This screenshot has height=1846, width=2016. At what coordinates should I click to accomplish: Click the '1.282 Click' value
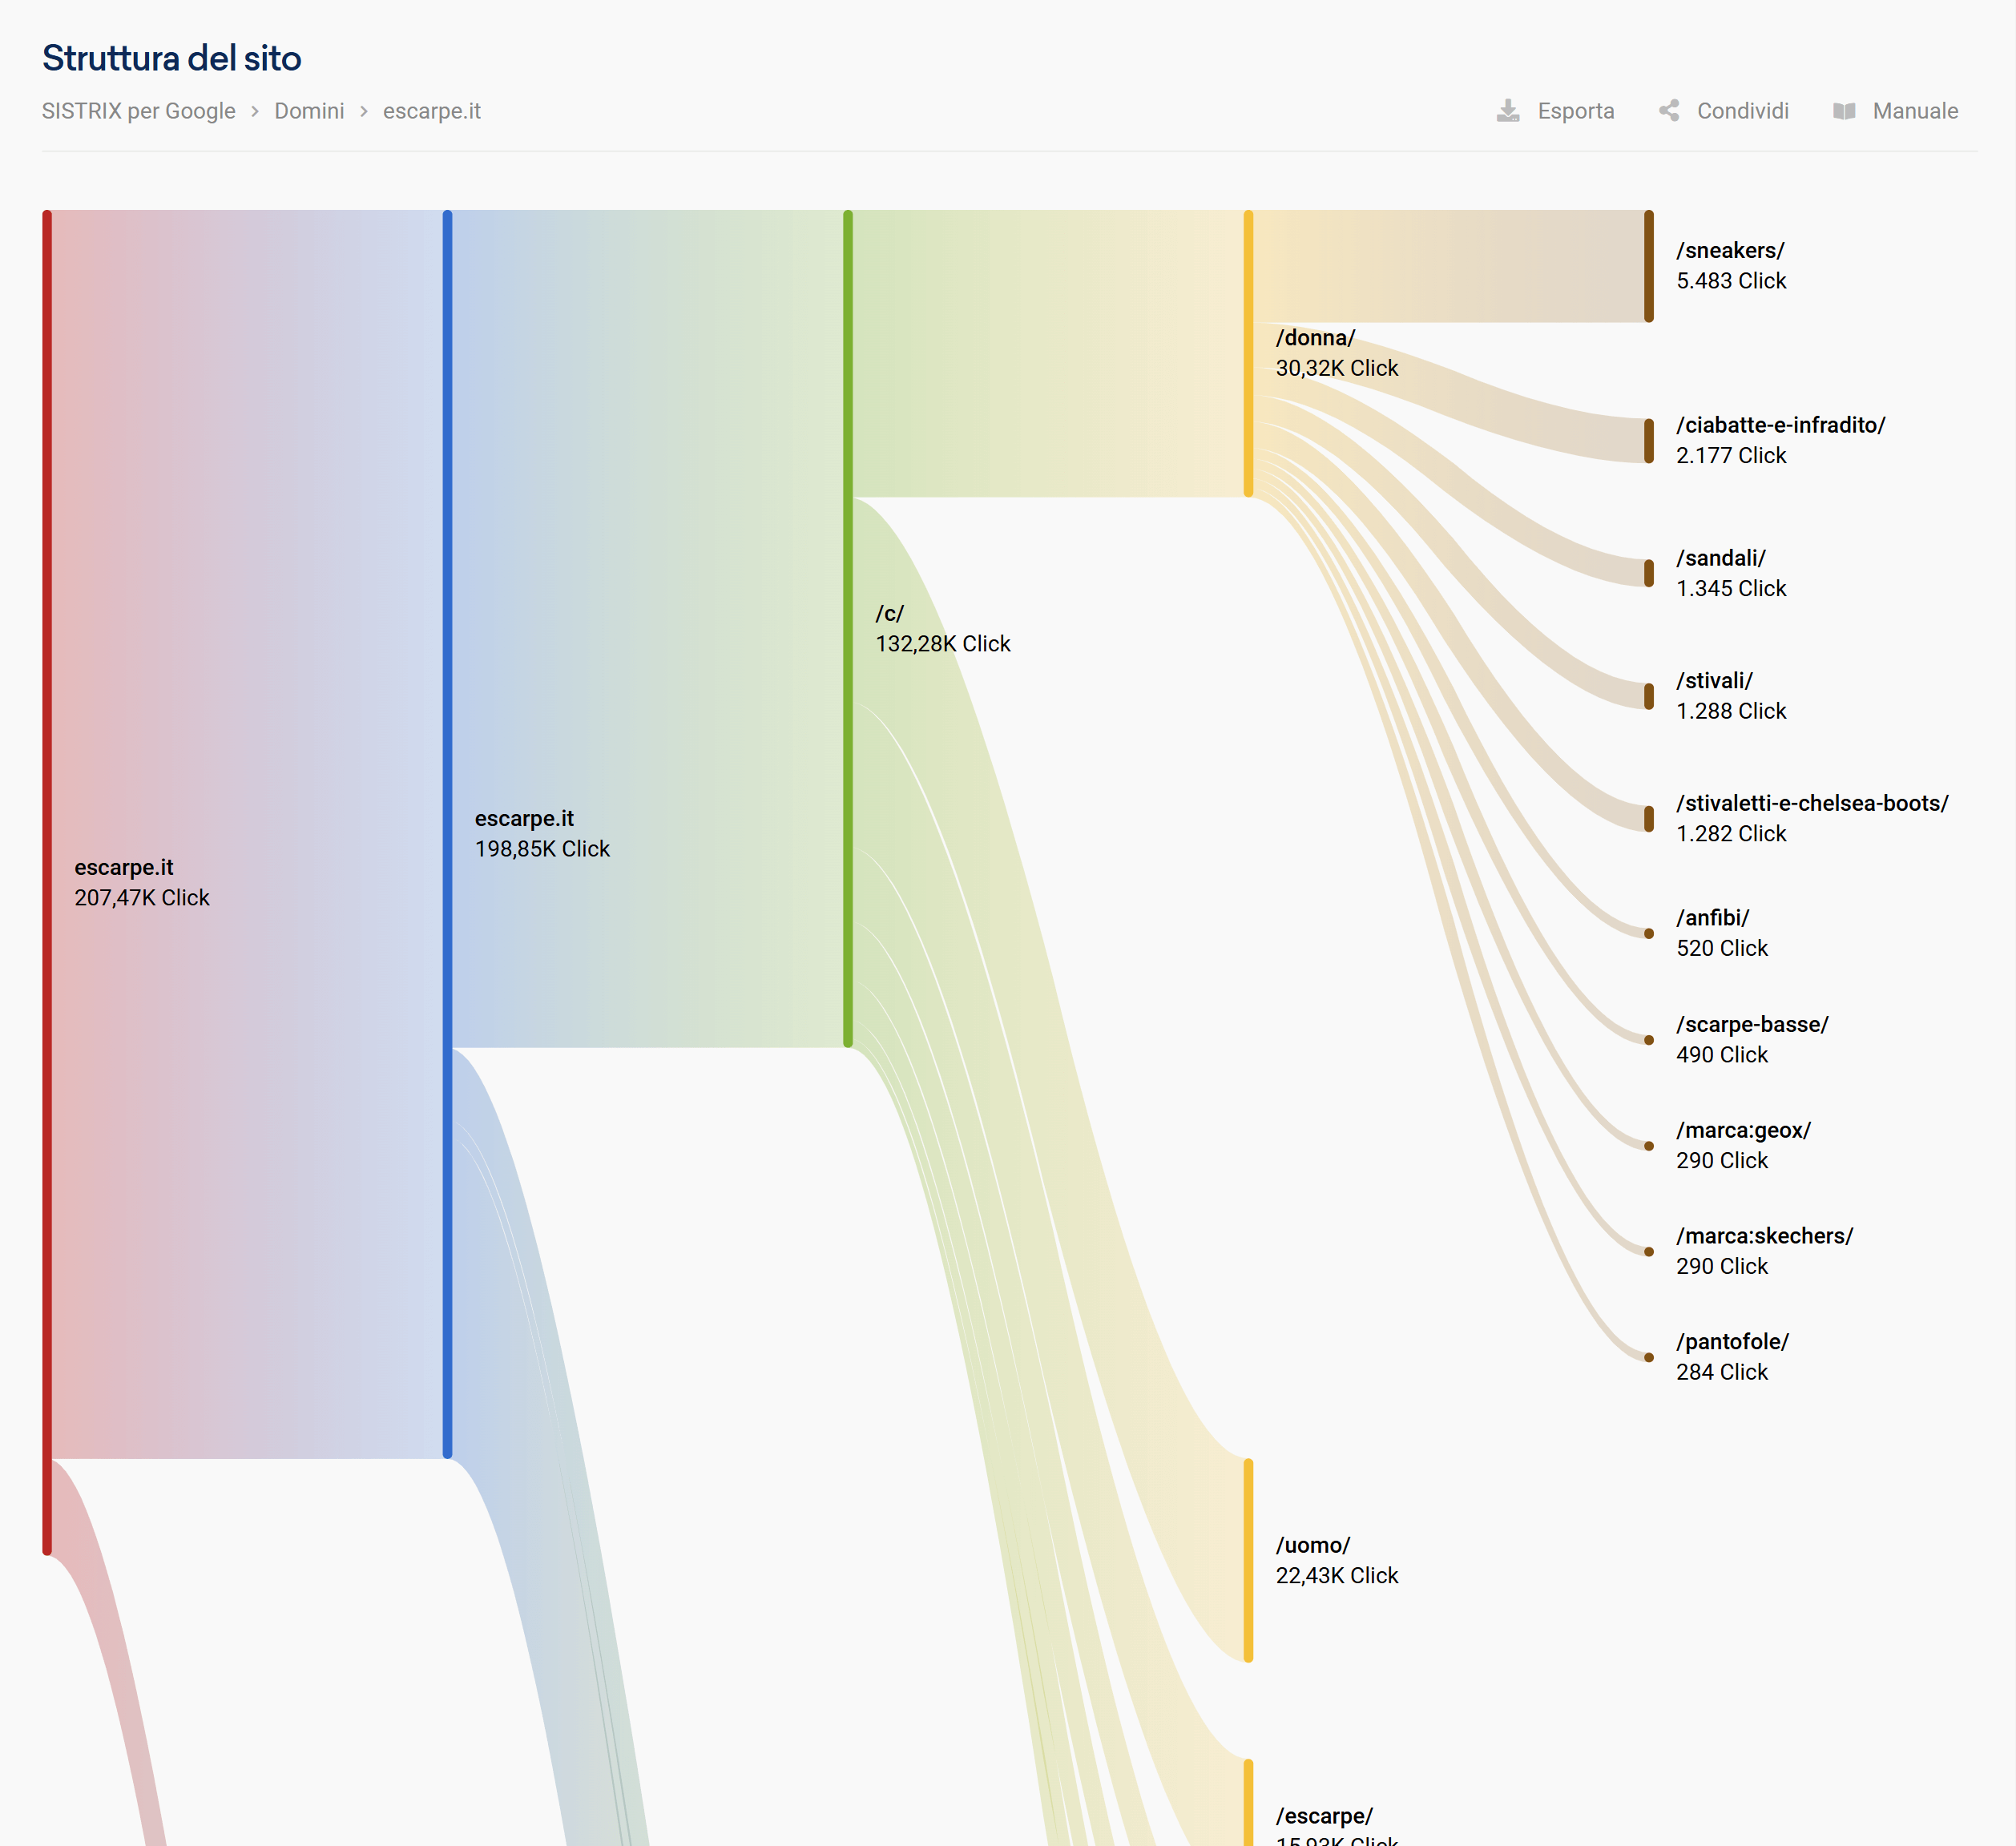[1731, 833]
